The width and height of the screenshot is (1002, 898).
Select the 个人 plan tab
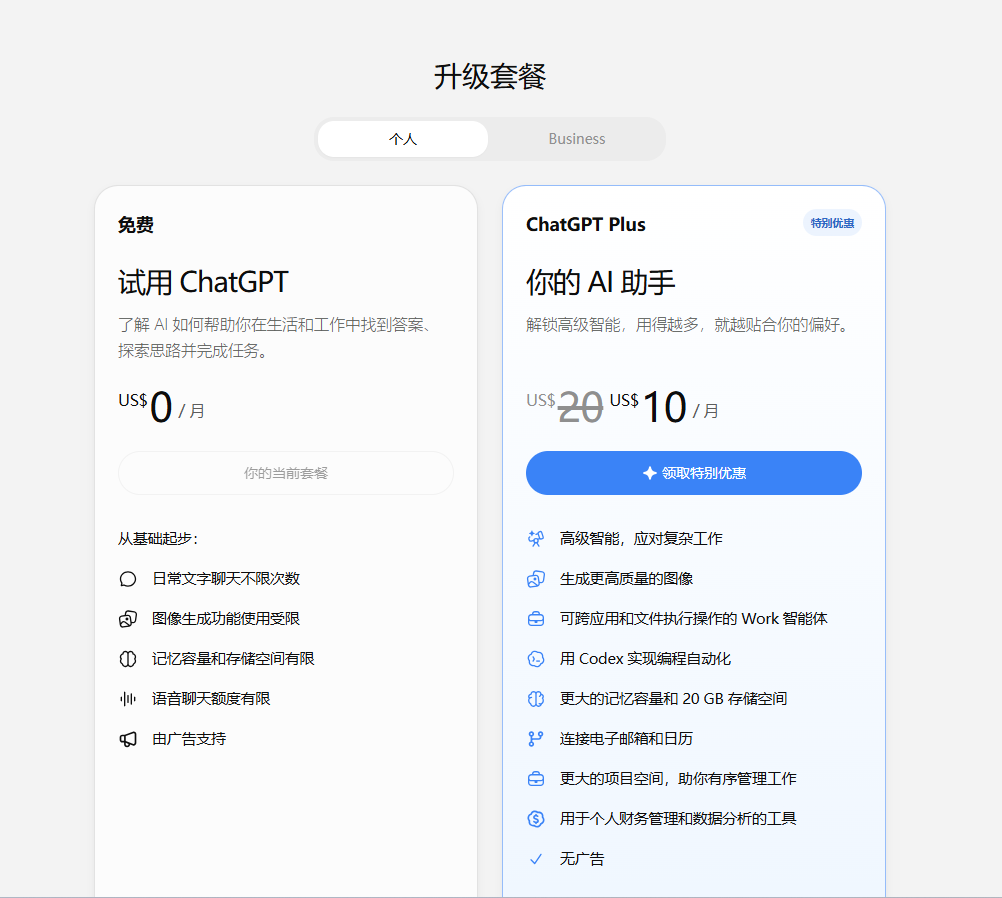pyautogui.click(x=403, y=139)
